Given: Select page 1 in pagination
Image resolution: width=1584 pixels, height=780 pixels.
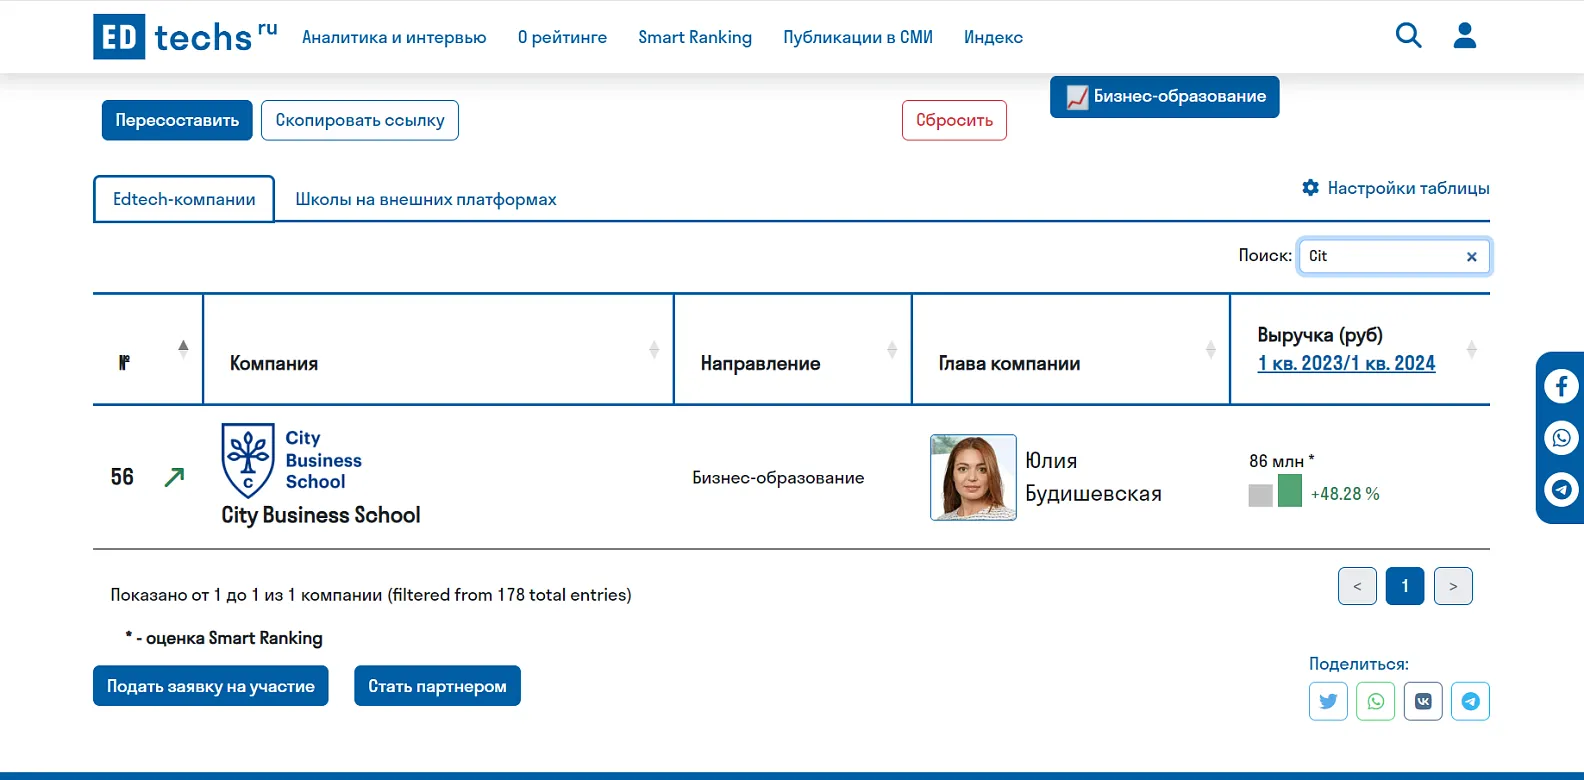Looking at the screenshot, I should (x=1405, y=586).
